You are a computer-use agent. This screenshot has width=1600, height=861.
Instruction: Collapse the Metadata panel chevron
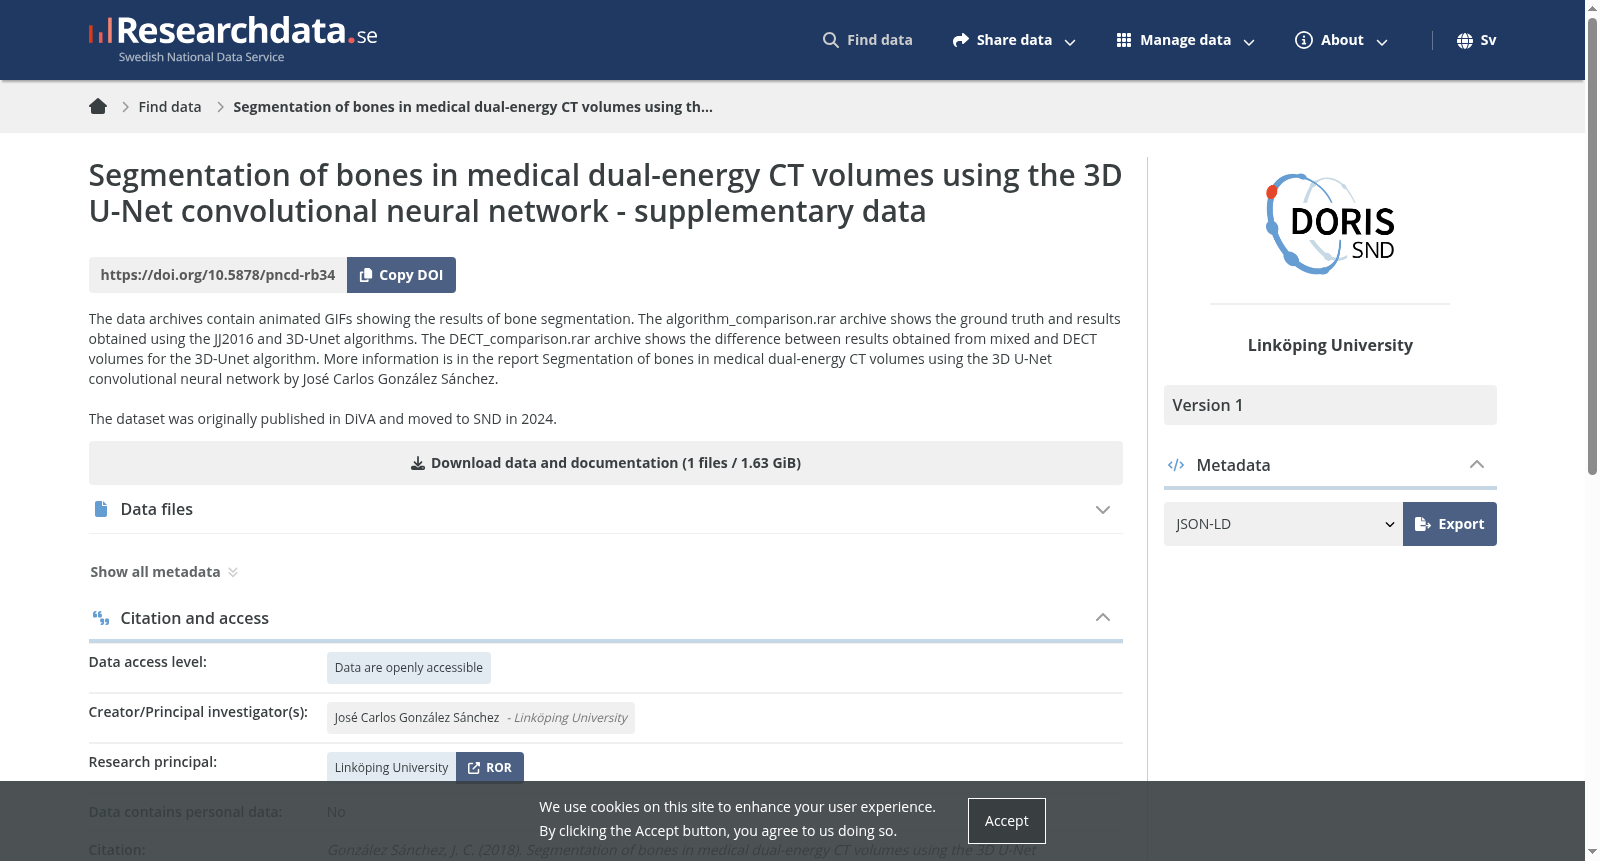coord(1477,464)
